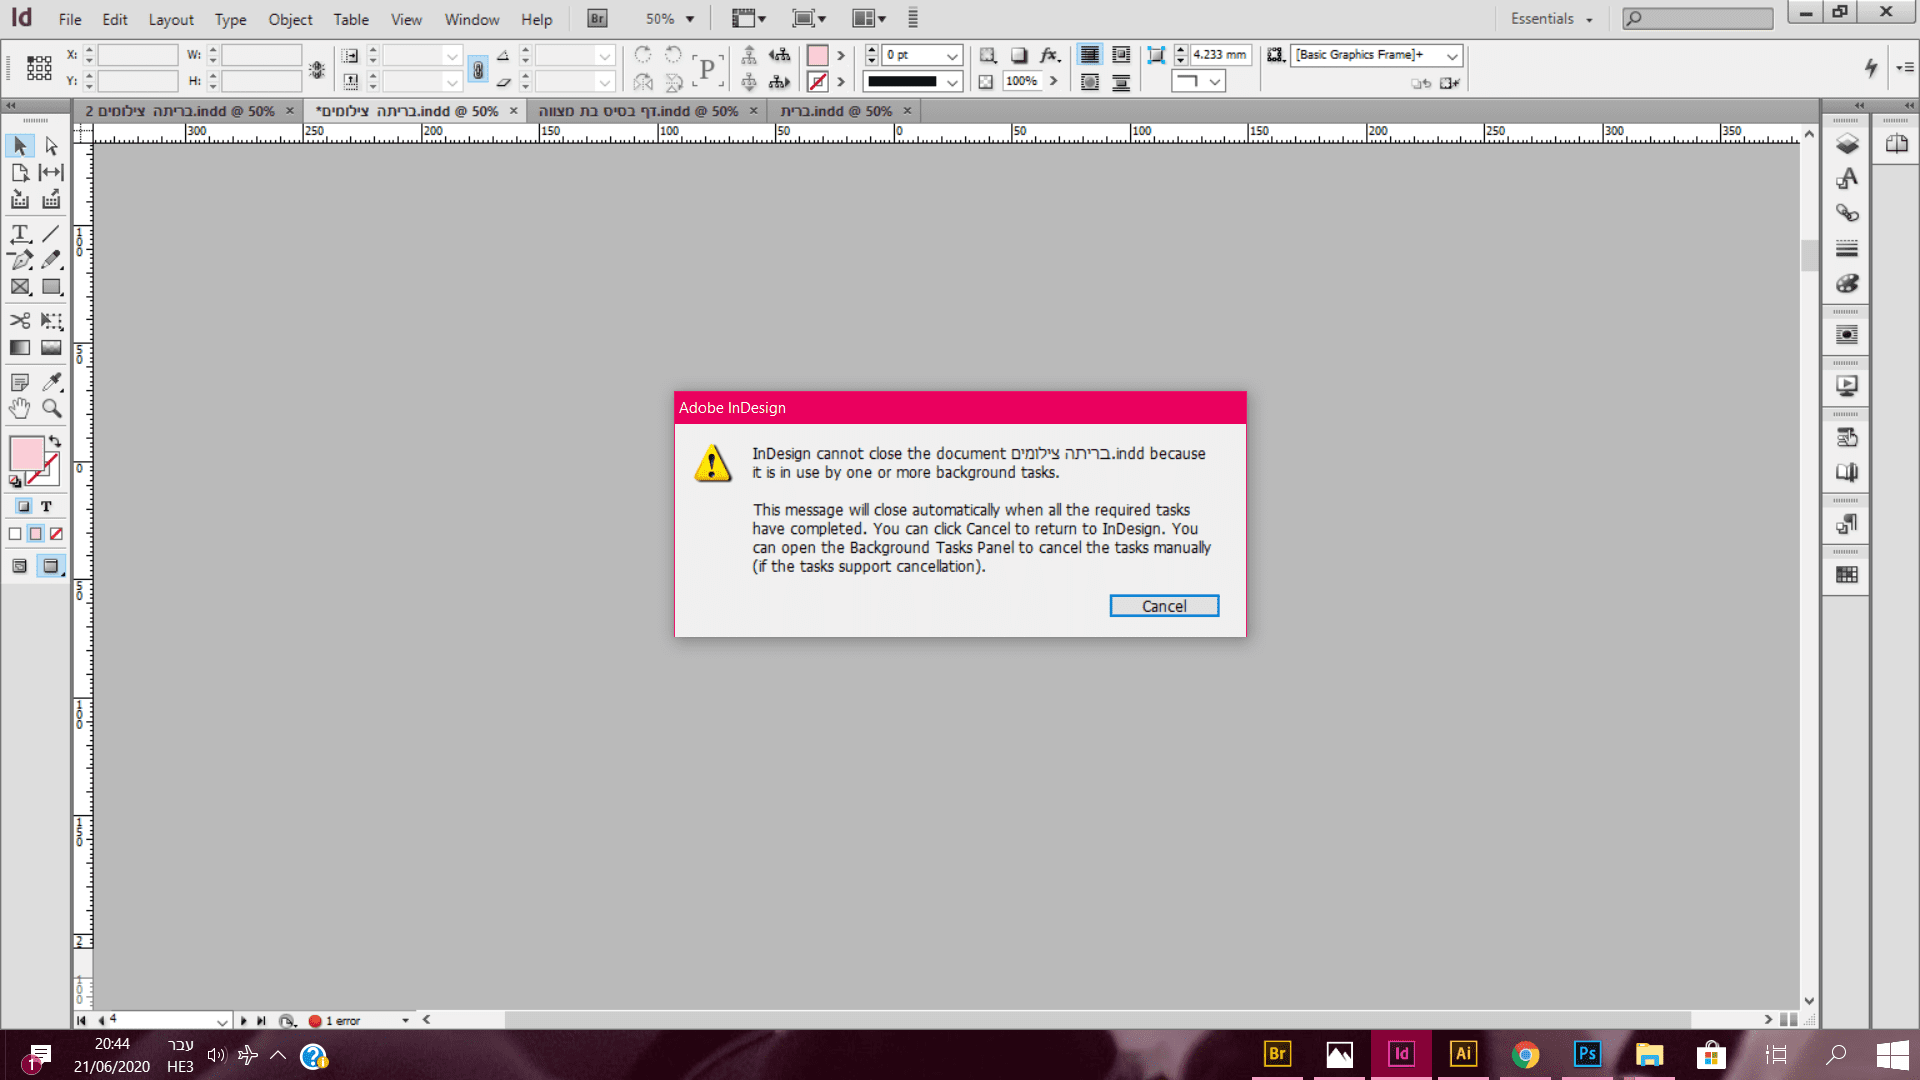Switch to the ברית.indd @ 50% tab
Screen dimensions: 1920x1080
pos(836,111)
